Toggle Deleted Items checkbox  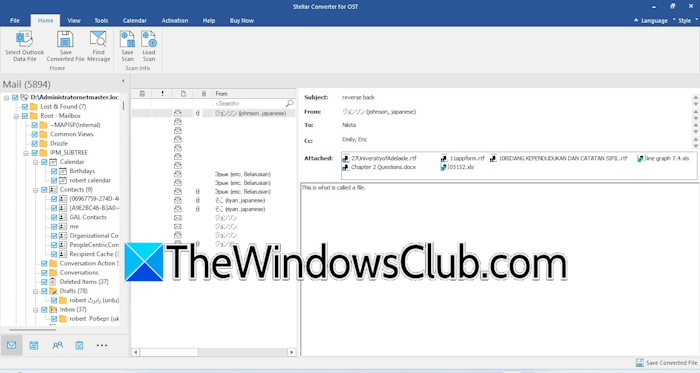coord(44,282)
